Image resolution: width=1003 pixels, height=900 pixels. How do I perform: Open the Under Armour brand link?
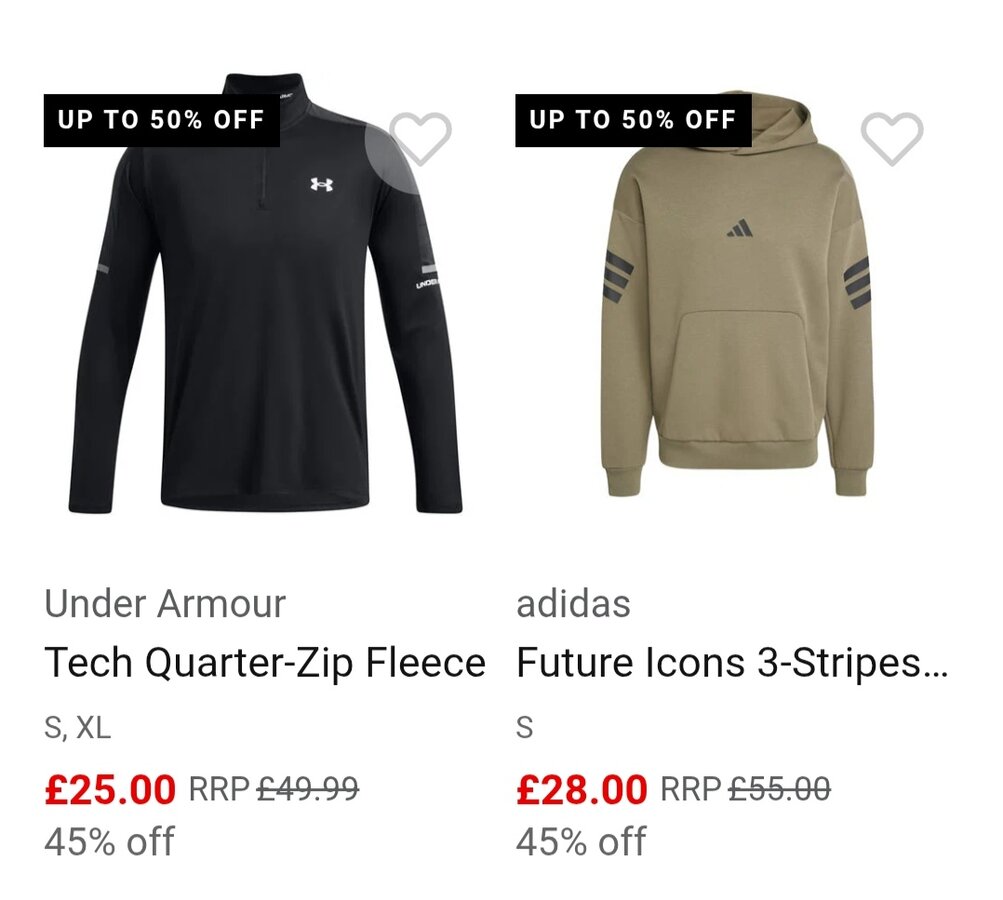point(165,604)
